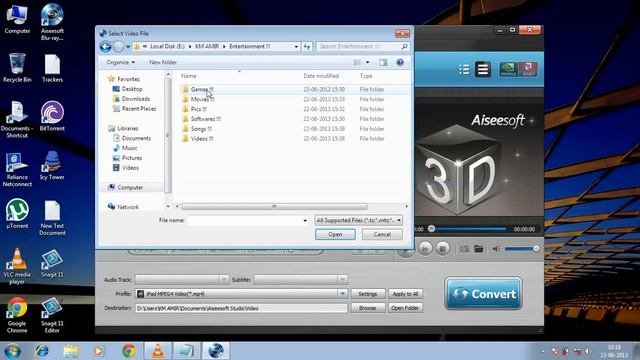The height and width of the screenshot is (360, 640).
Task: Click the Convert button
Action: [x=483, y=294]
